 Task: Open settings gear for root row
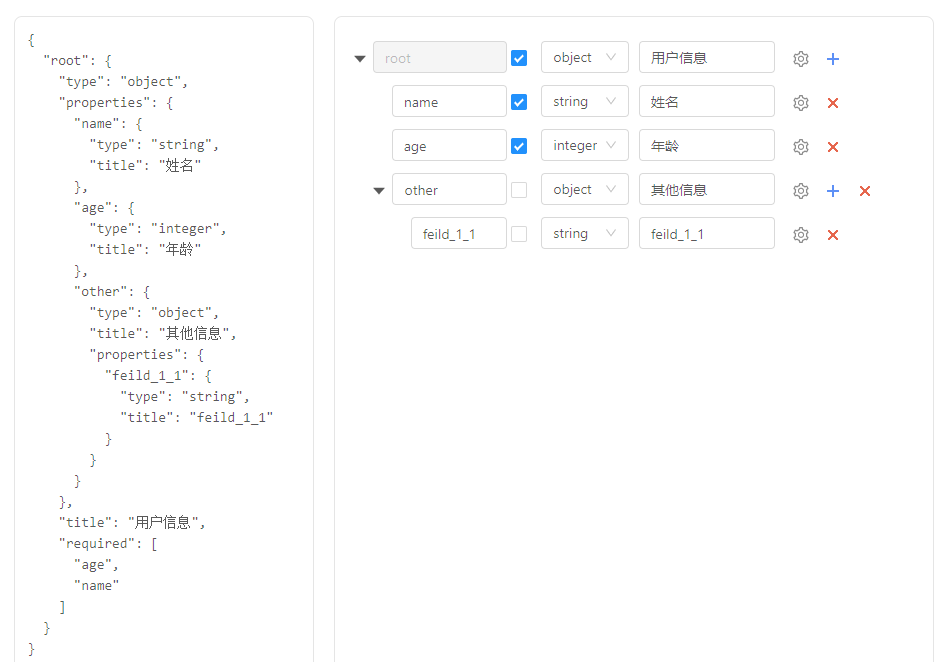coord(800,59)
